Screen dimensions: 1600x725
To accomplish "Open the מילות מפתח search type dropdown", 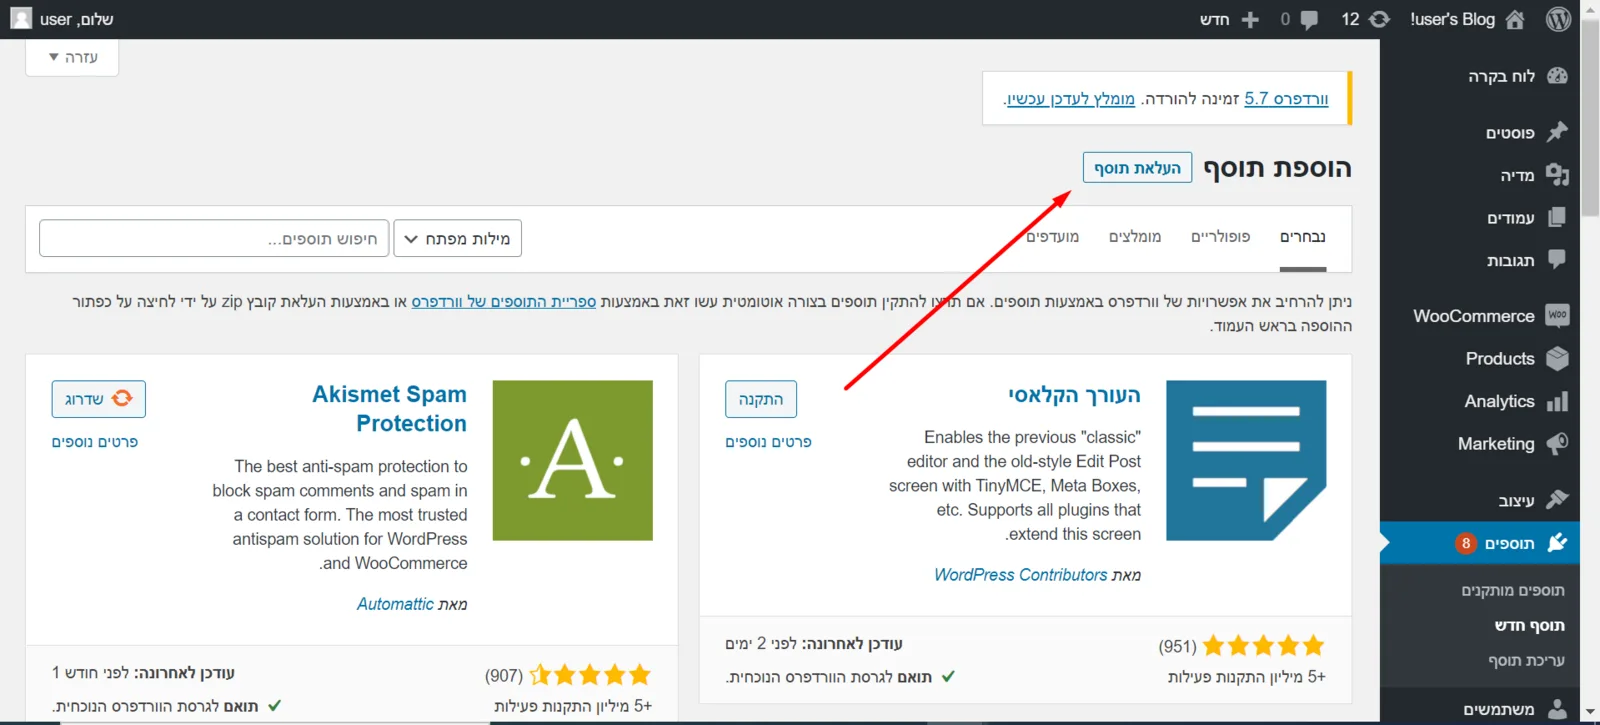I will 458,239.
